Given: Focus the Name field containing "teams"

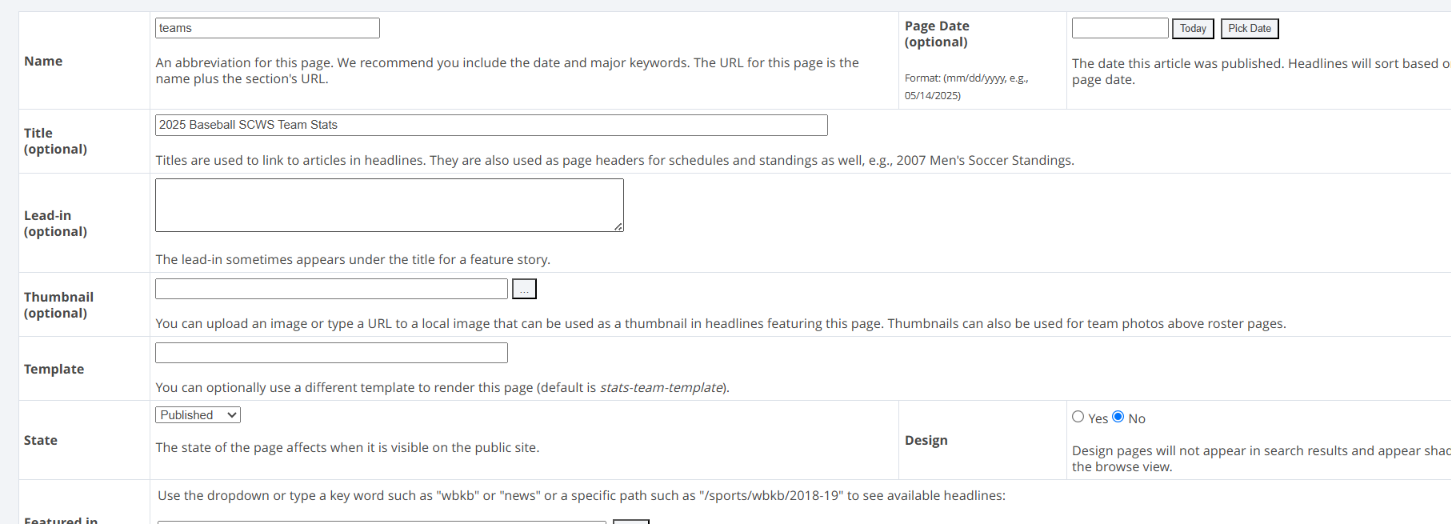Looking at the screenshot, I should 267,28.
